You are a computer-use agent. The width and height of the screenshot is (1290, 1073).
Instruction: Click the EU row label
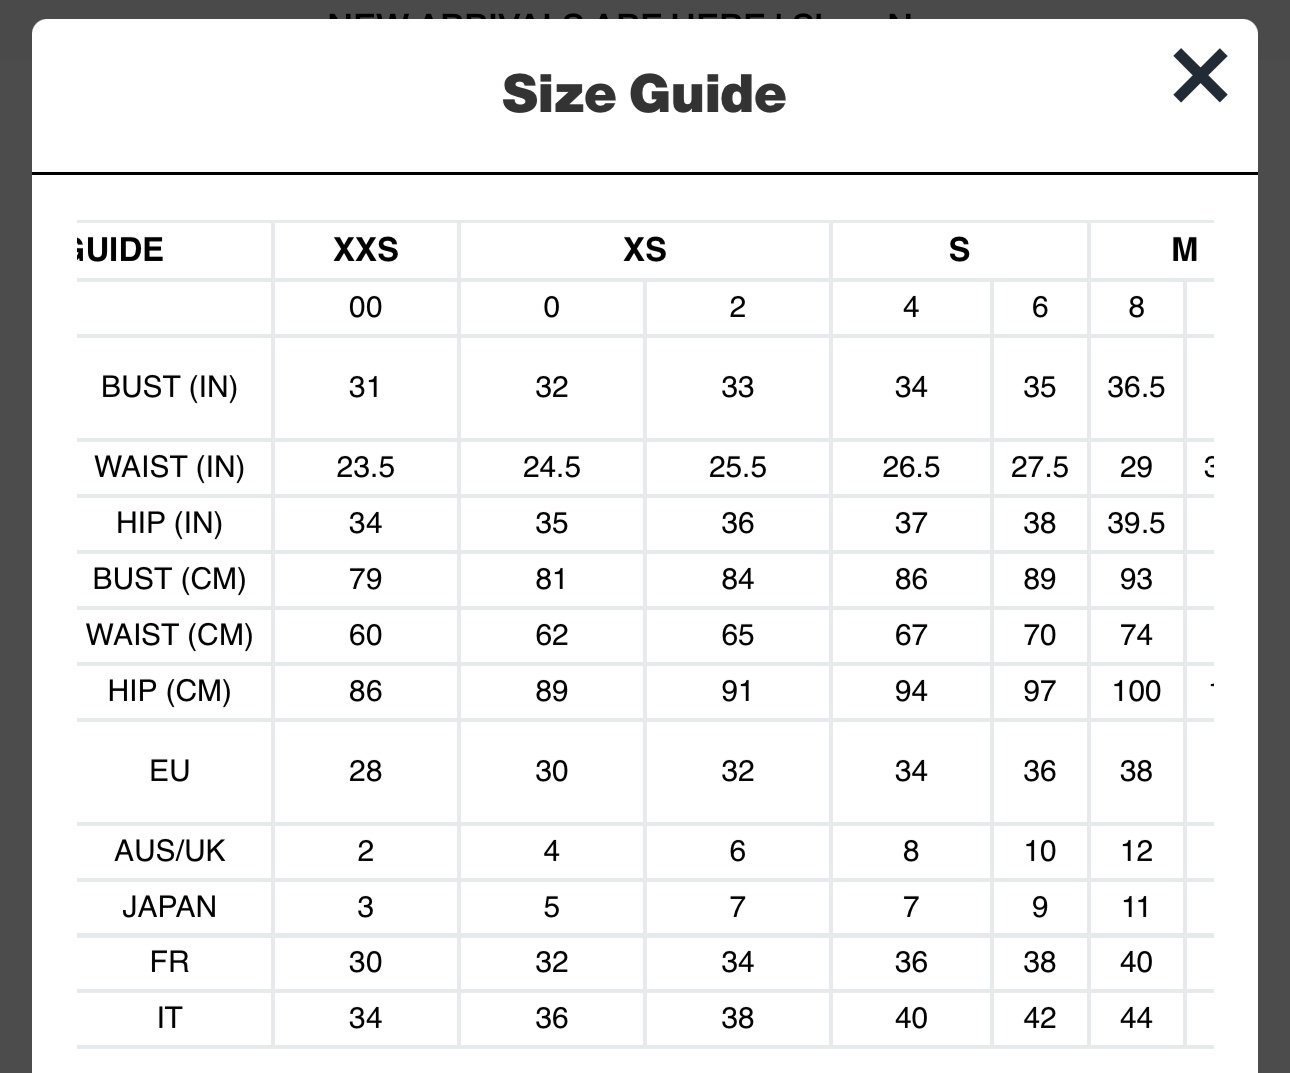click(x=170, y=771)
